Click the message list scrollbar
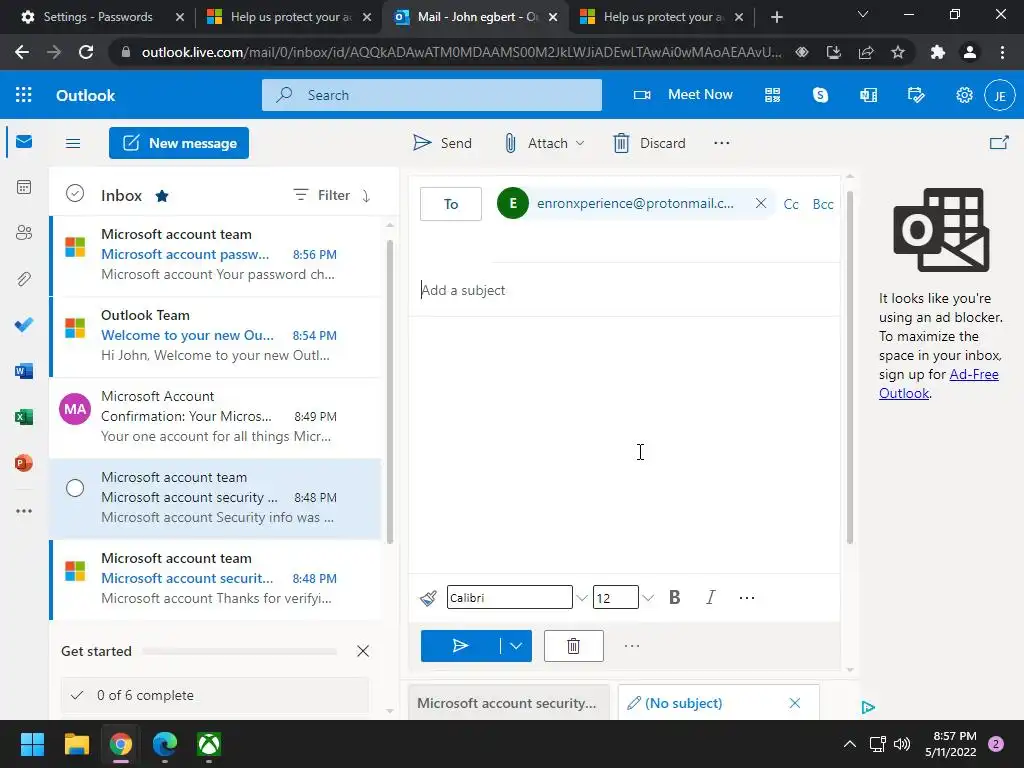1024x768 pixels. (390, 392)
